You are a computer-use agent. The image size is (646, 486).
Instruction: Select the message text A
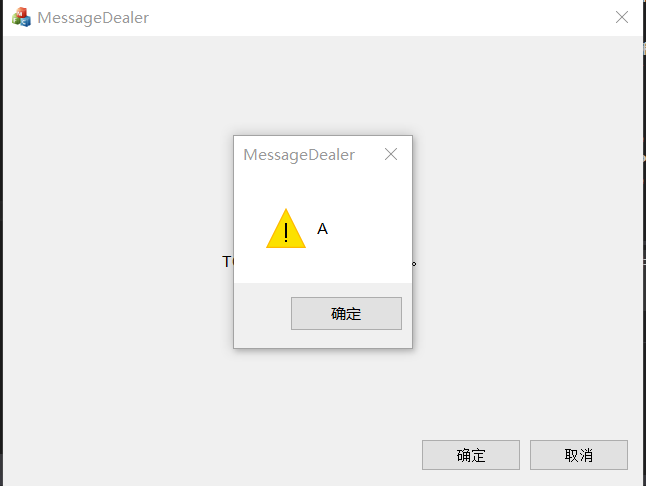tap(322, 229)
